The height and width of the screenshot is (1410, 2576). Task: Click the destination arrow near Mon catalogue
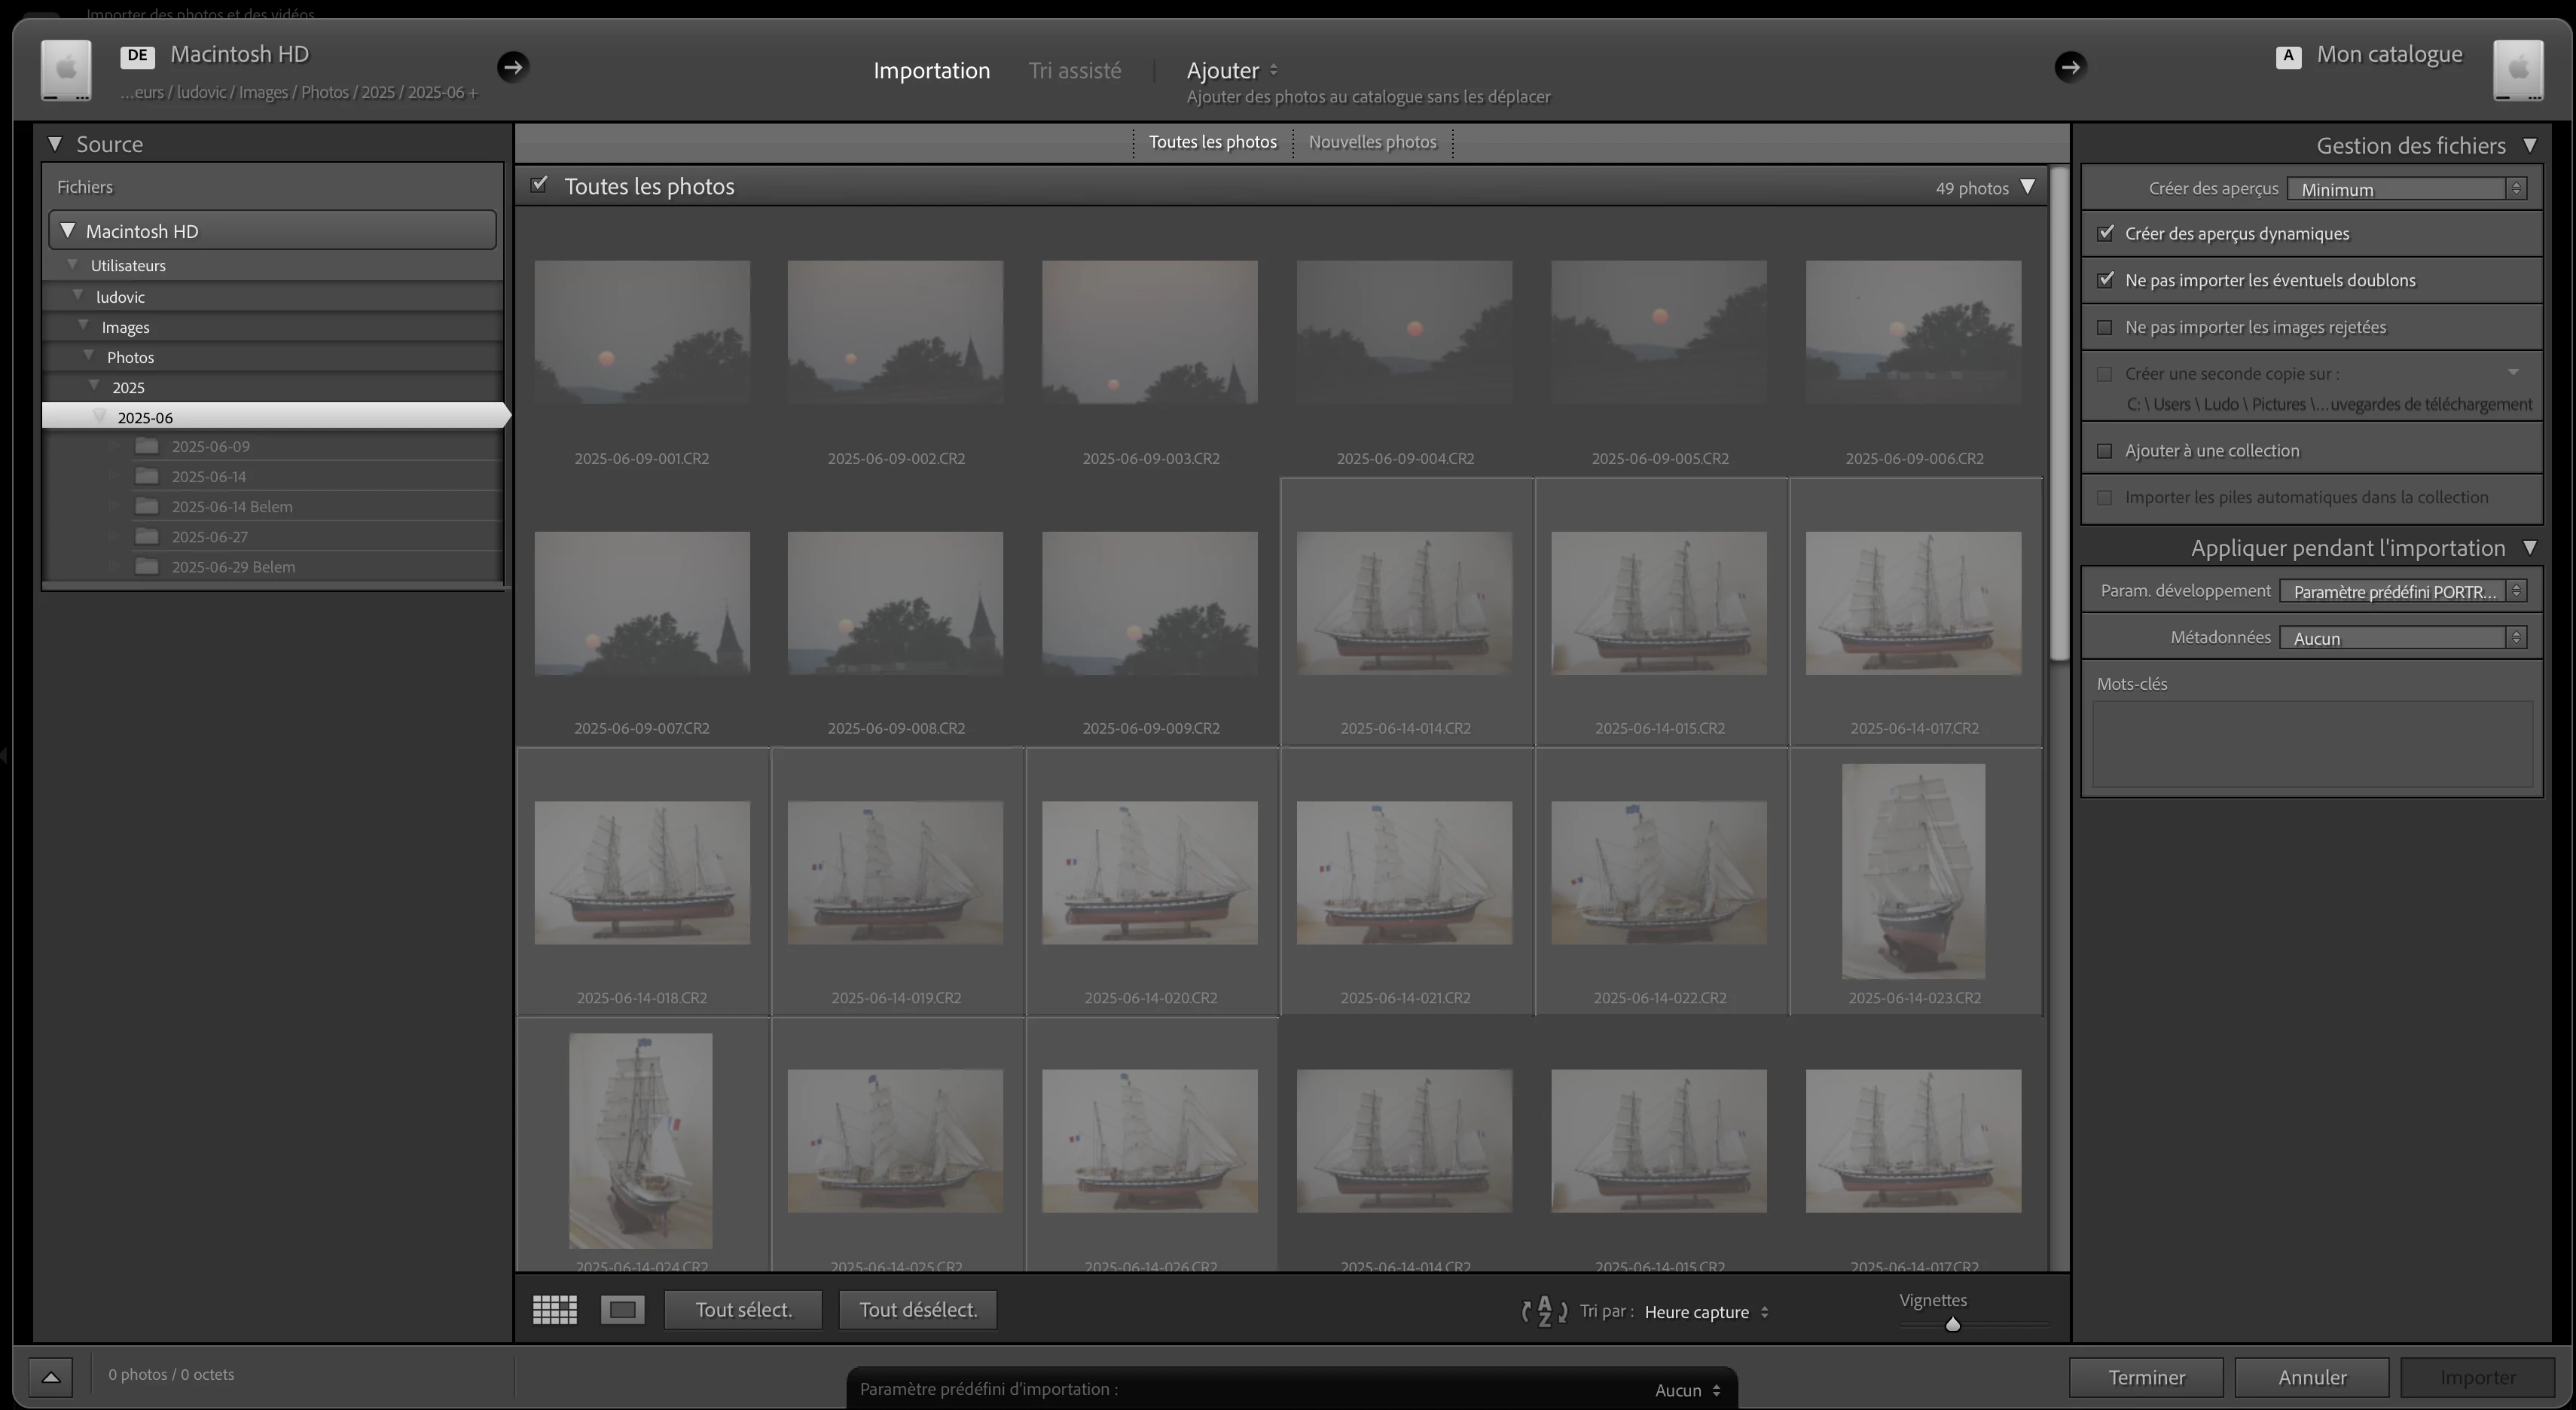point(2070,67)
